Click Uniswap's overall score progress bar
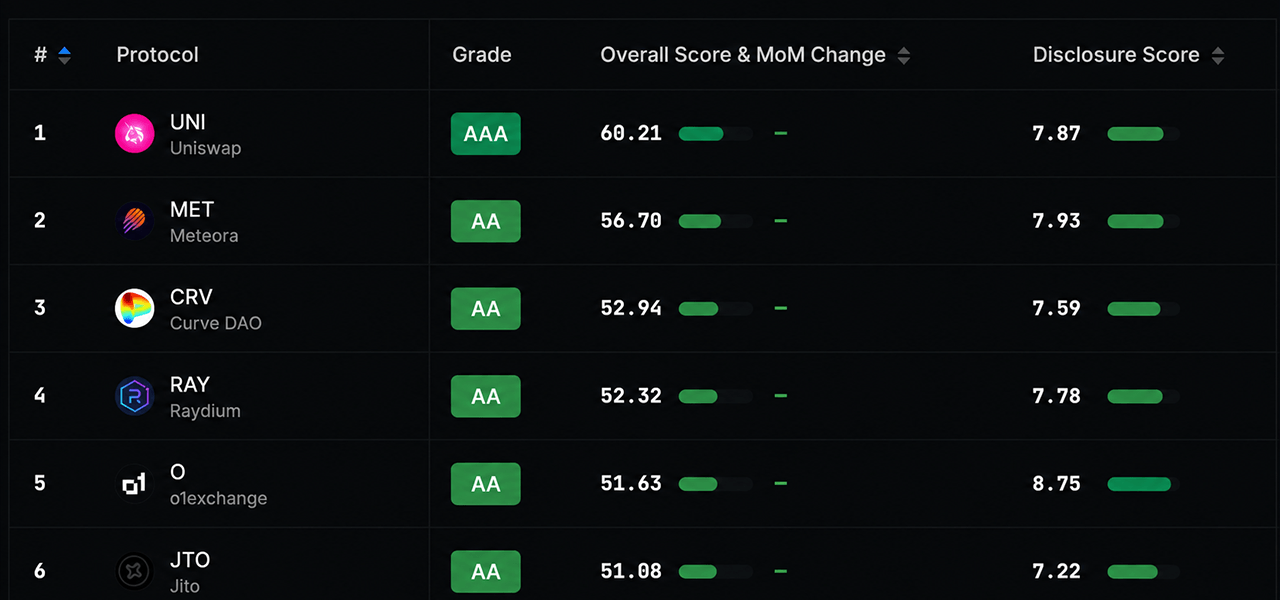Image resolution: width=1280 pixels, height=600 pixels. 715,134
